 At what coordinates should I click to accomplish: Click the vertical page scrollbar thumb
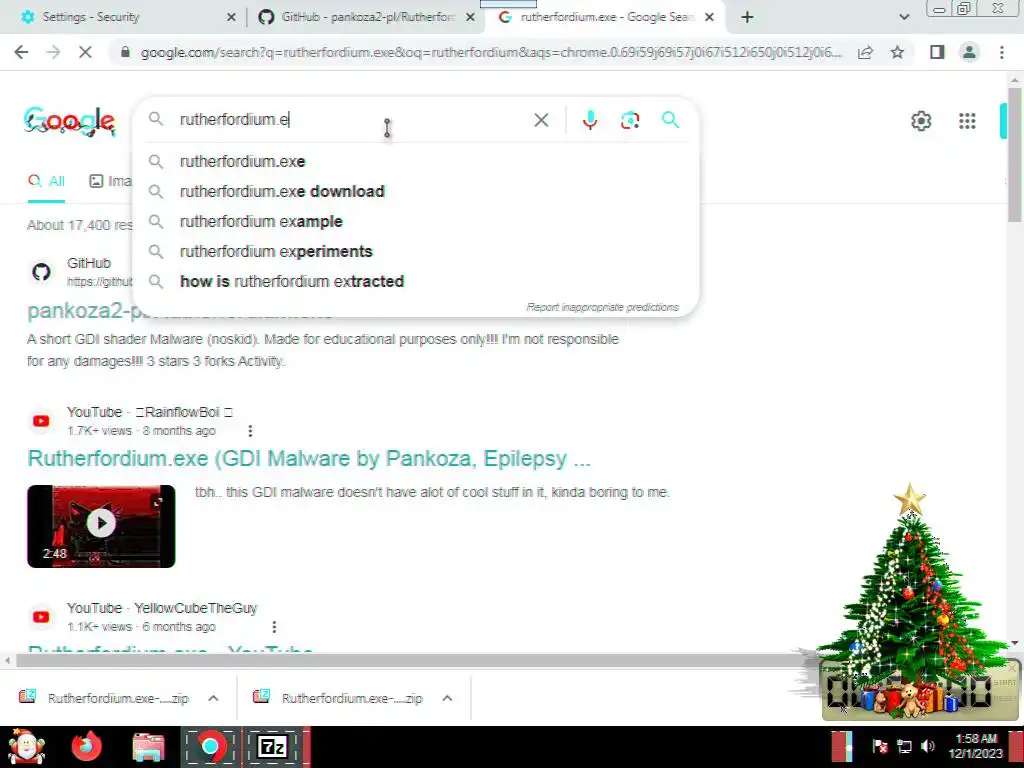[1014, 154]
